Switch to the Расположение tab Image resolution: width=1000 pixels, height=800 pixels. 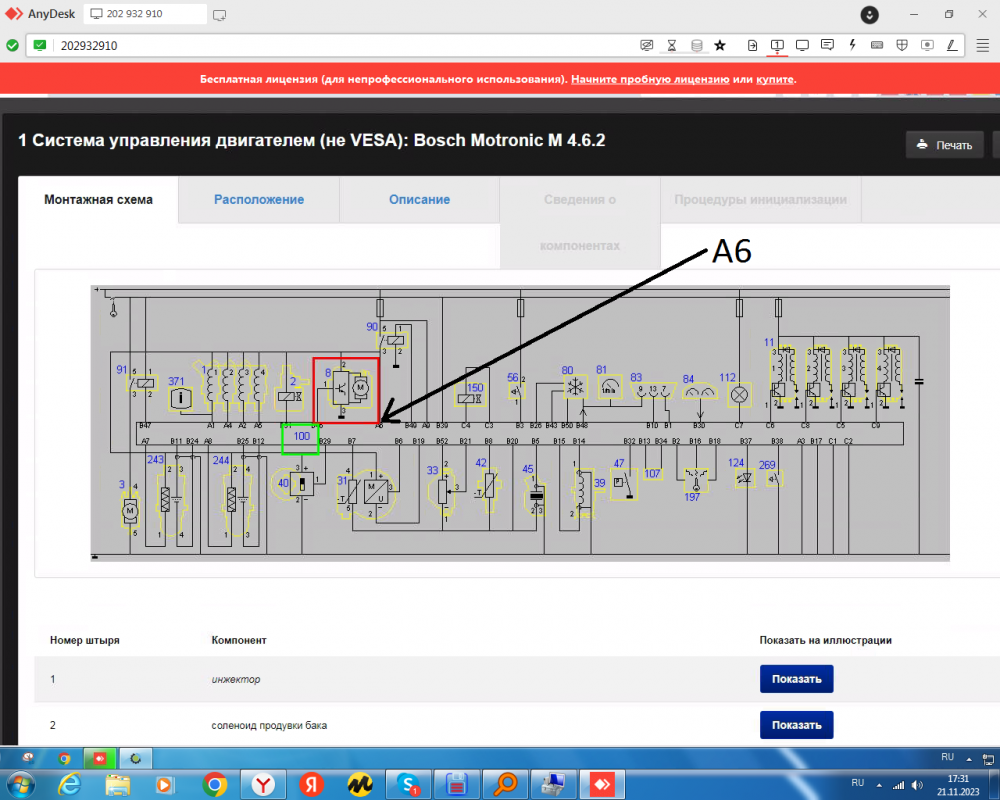click(259, 199)
